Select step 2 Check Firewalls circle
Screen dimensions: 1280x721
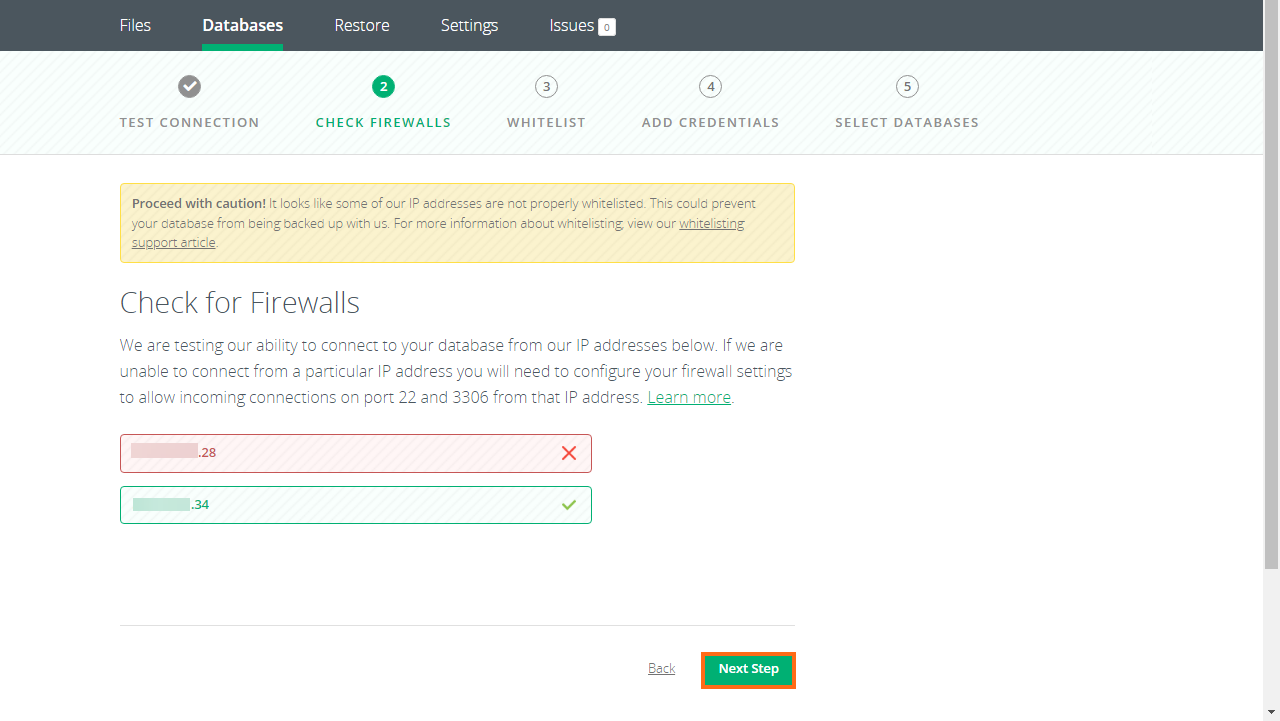coord(383,86)
